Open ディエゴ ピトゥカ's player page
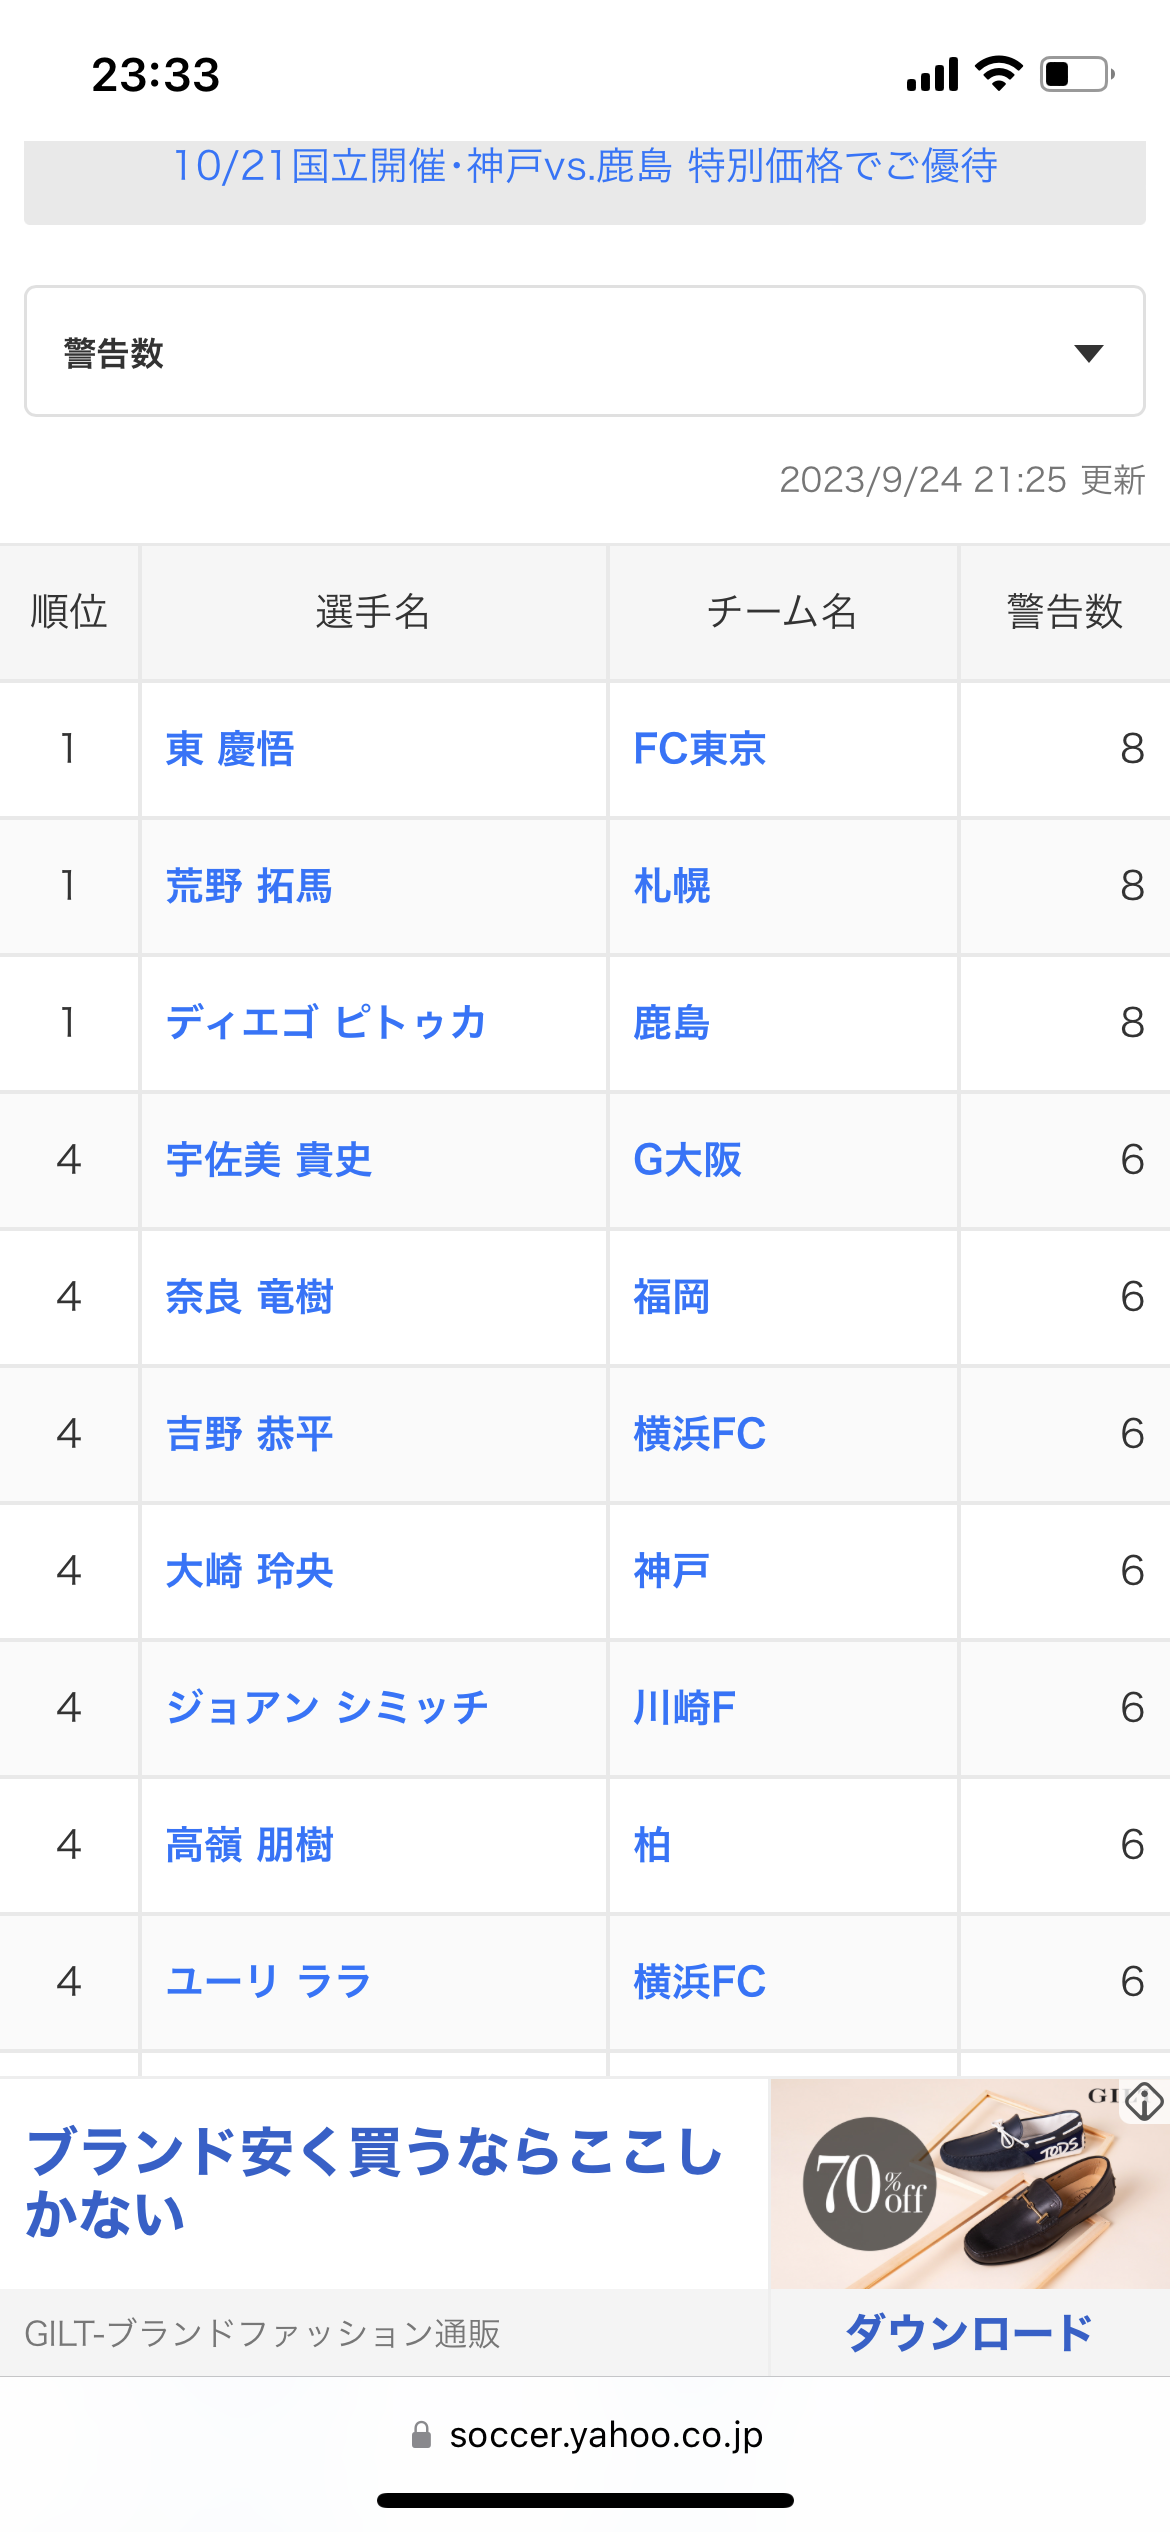 (326, 1023)
